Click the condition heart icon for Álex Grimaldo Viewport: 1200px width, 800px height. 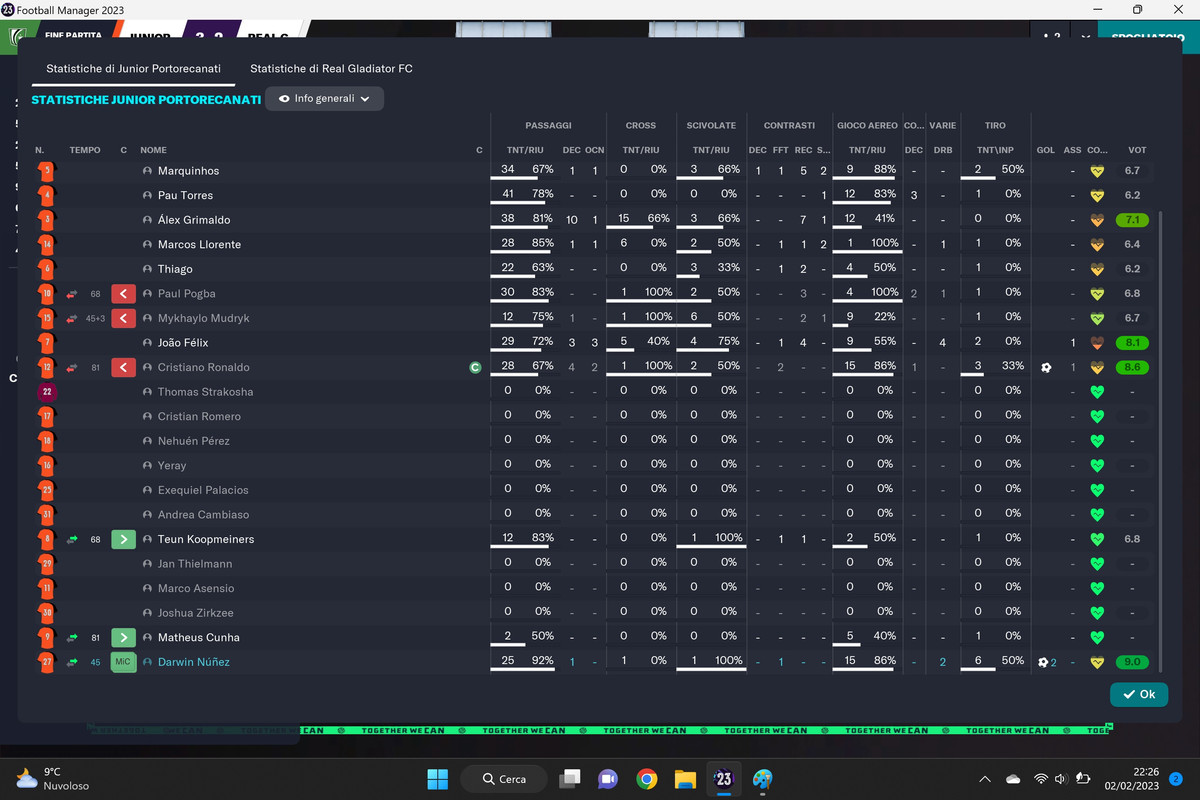coord(1097,220)
